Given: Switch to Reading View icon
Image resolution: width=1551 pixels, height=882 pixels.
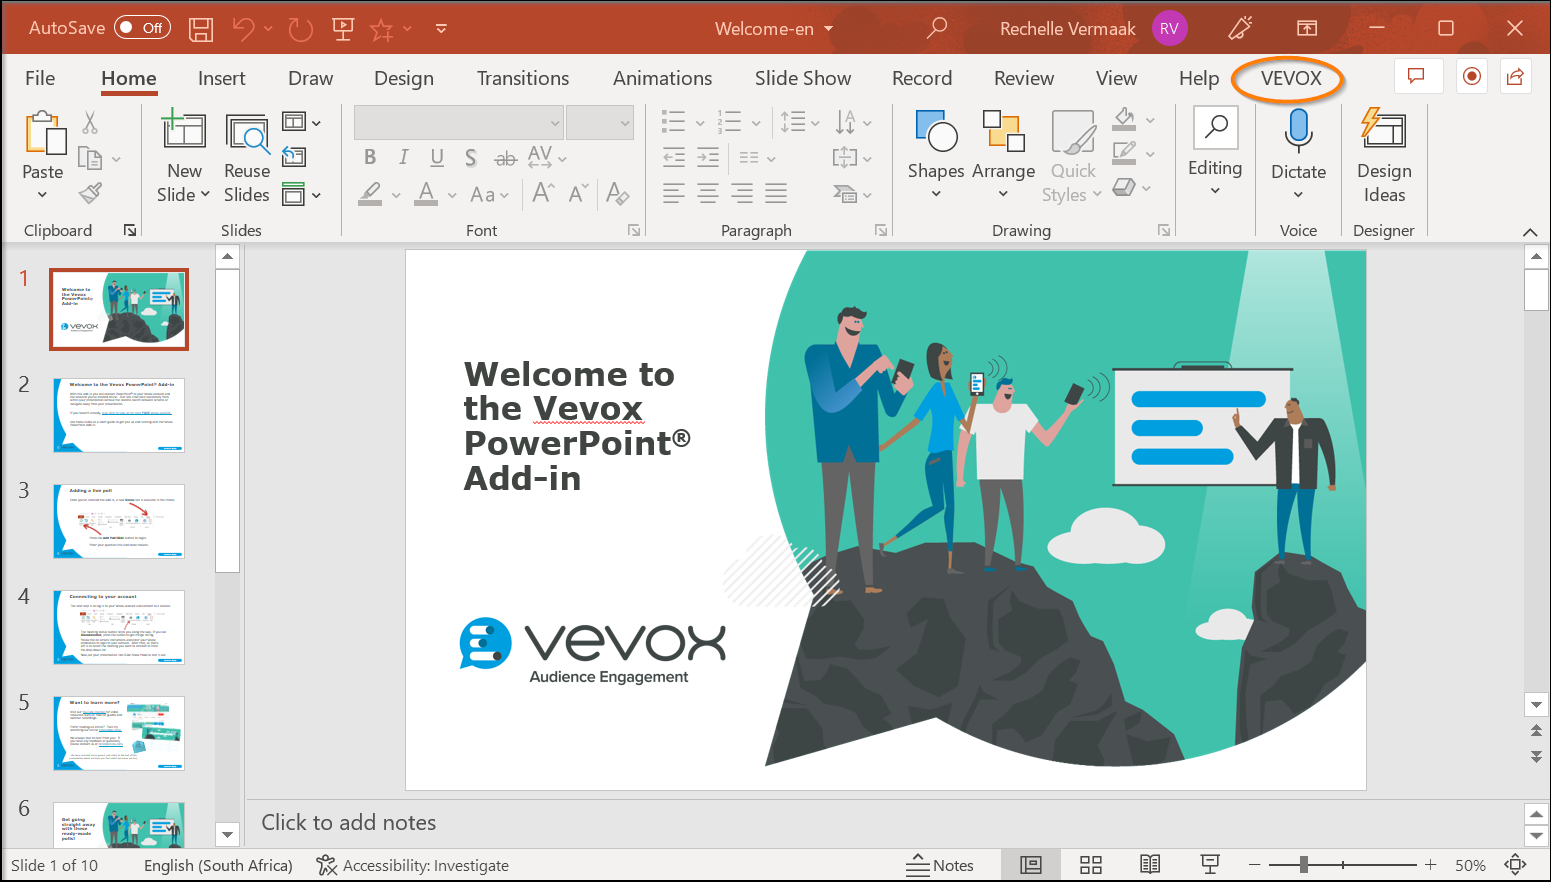Looking at the screenshot, I should (x=1150, y=865).
